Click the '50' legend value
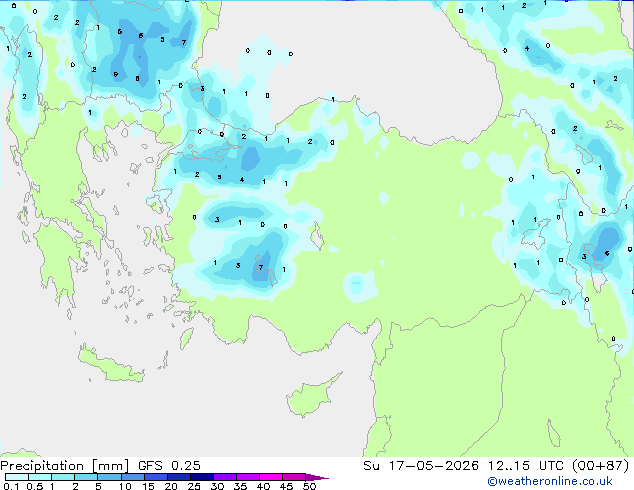The image size is (634, 490). [309, 486]
